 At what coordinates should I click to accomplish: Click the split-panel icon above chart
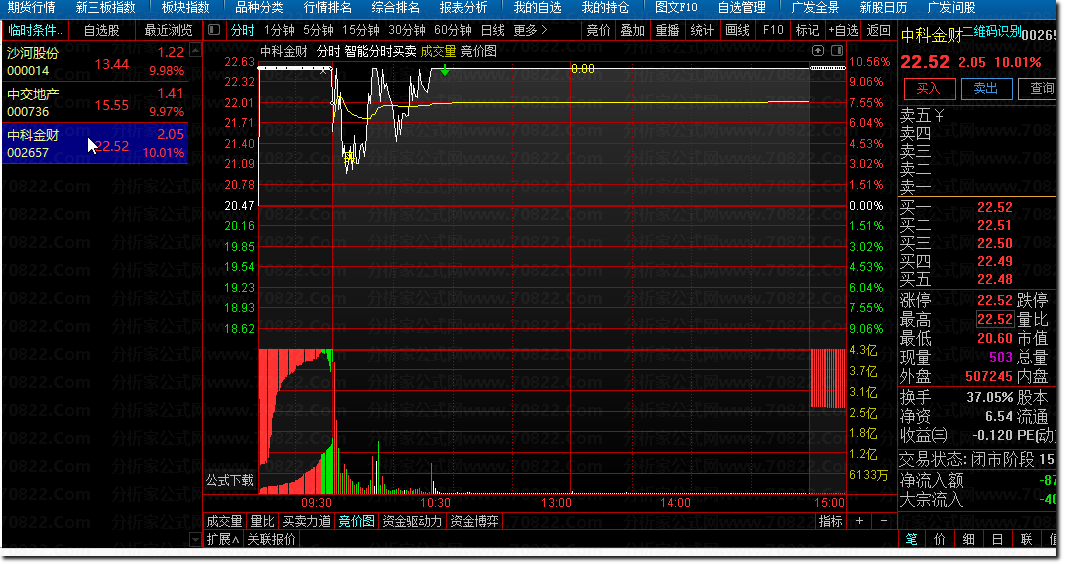(837, 51)
